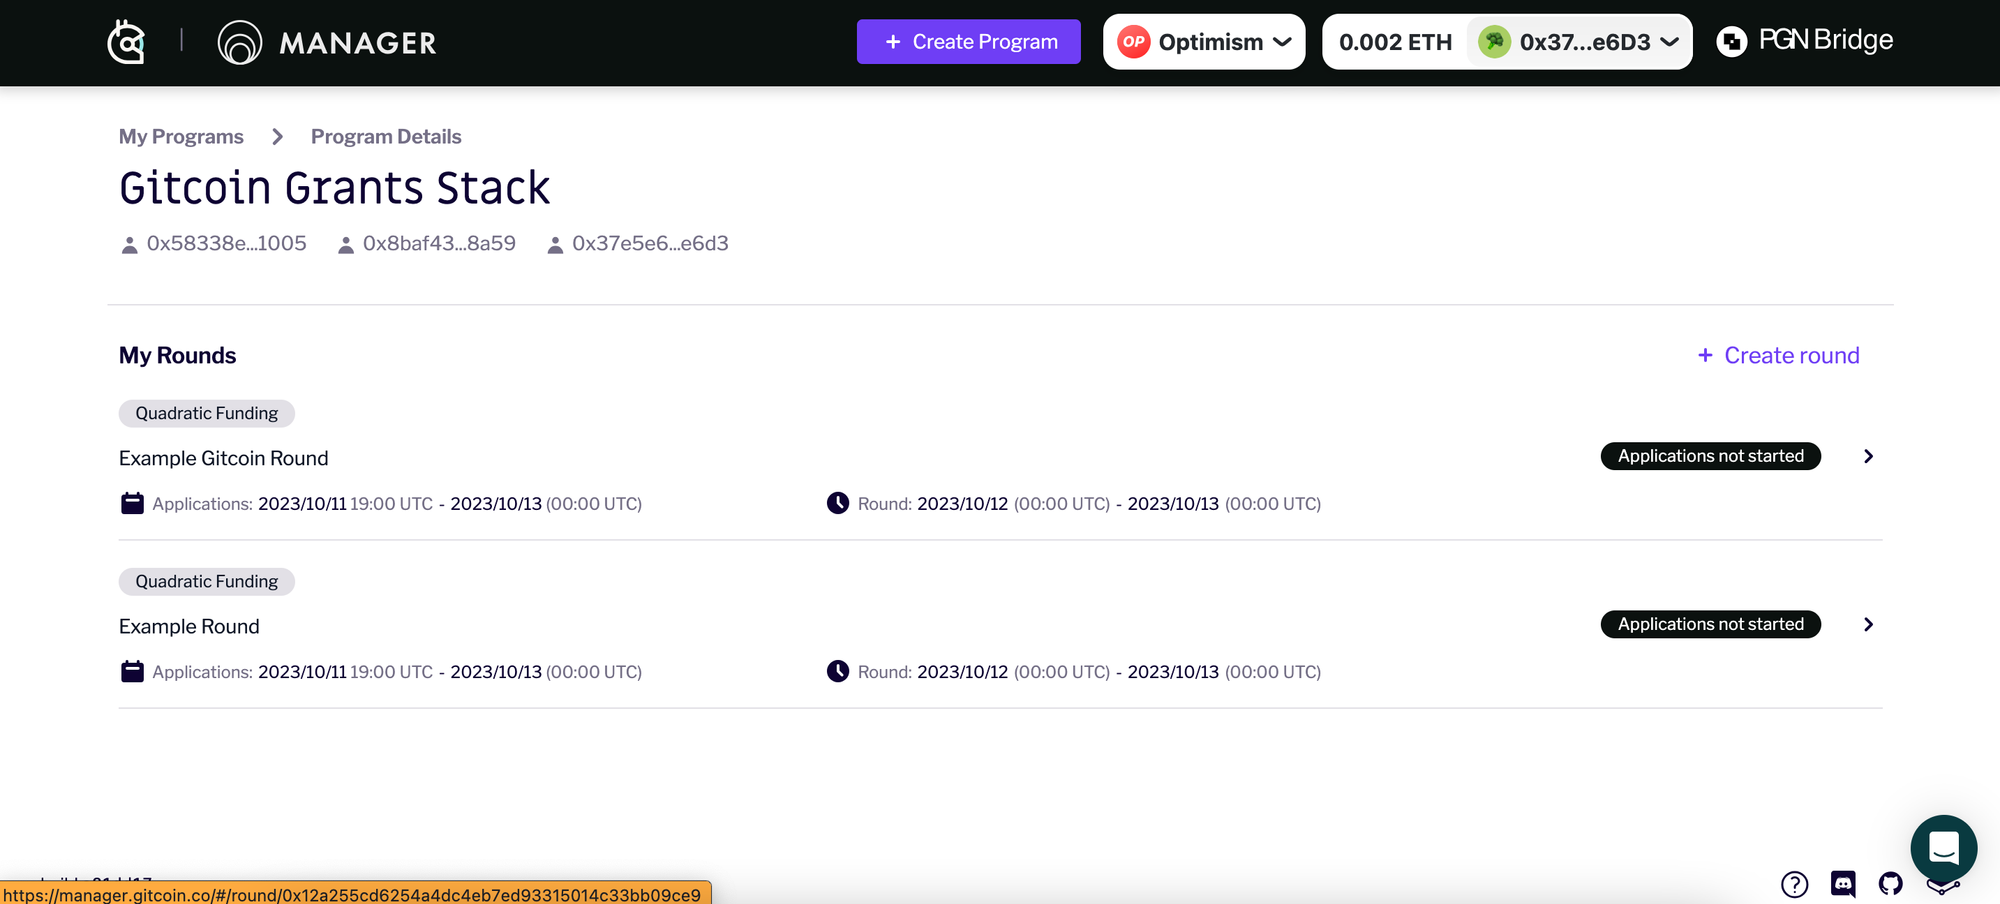Screen dimensions: 2000x904
Task: Click person icon beside 0x58338e...1005
Action: (129, 245)
